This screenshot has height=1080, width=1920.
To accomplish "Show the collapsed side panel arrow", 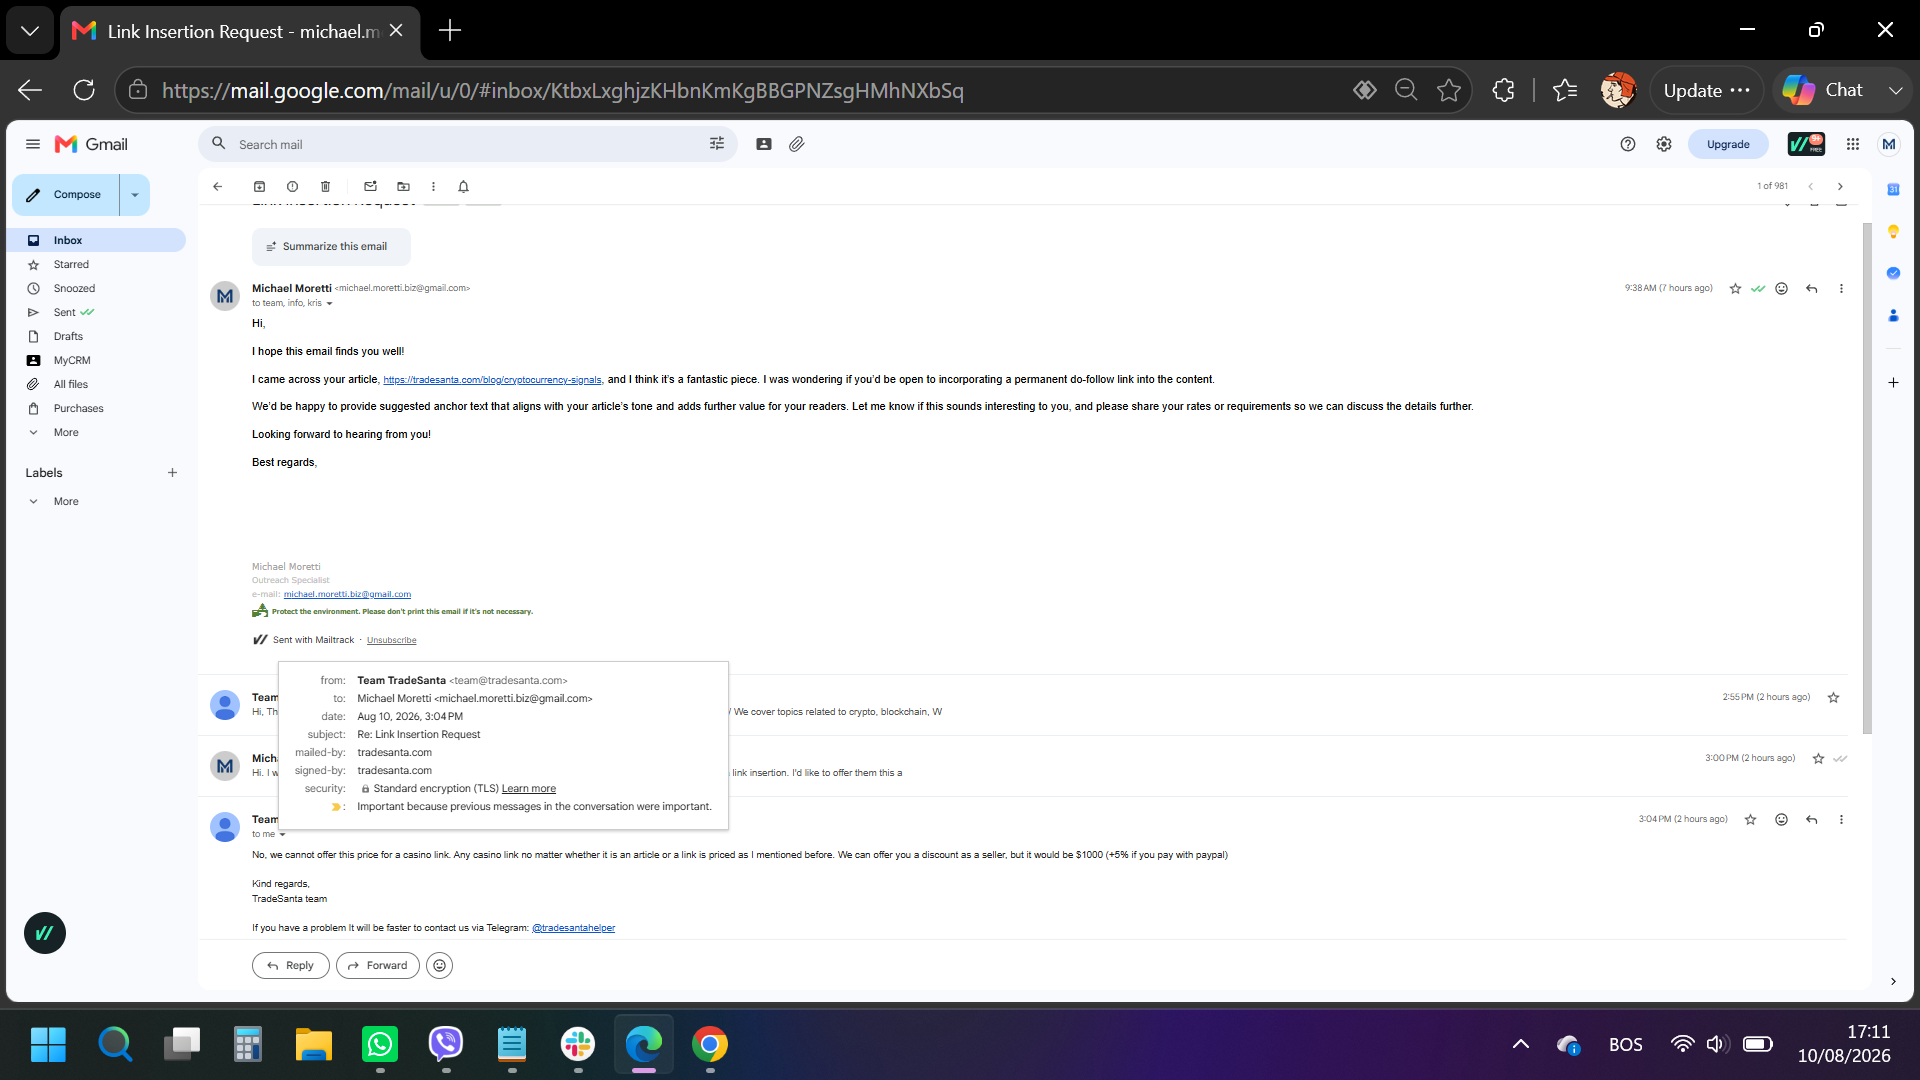I will [x=1893, y=982].
